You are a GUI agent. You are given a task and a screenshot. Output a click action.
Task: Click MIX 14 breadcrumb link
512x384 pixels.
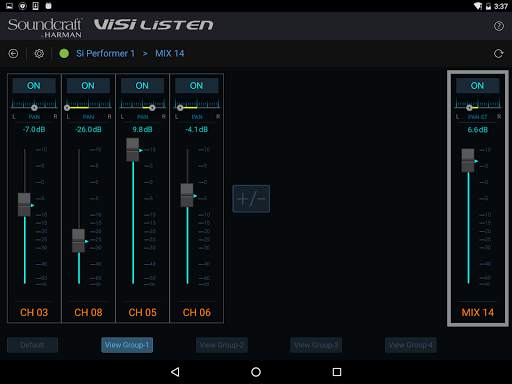(x=170, y=53)
